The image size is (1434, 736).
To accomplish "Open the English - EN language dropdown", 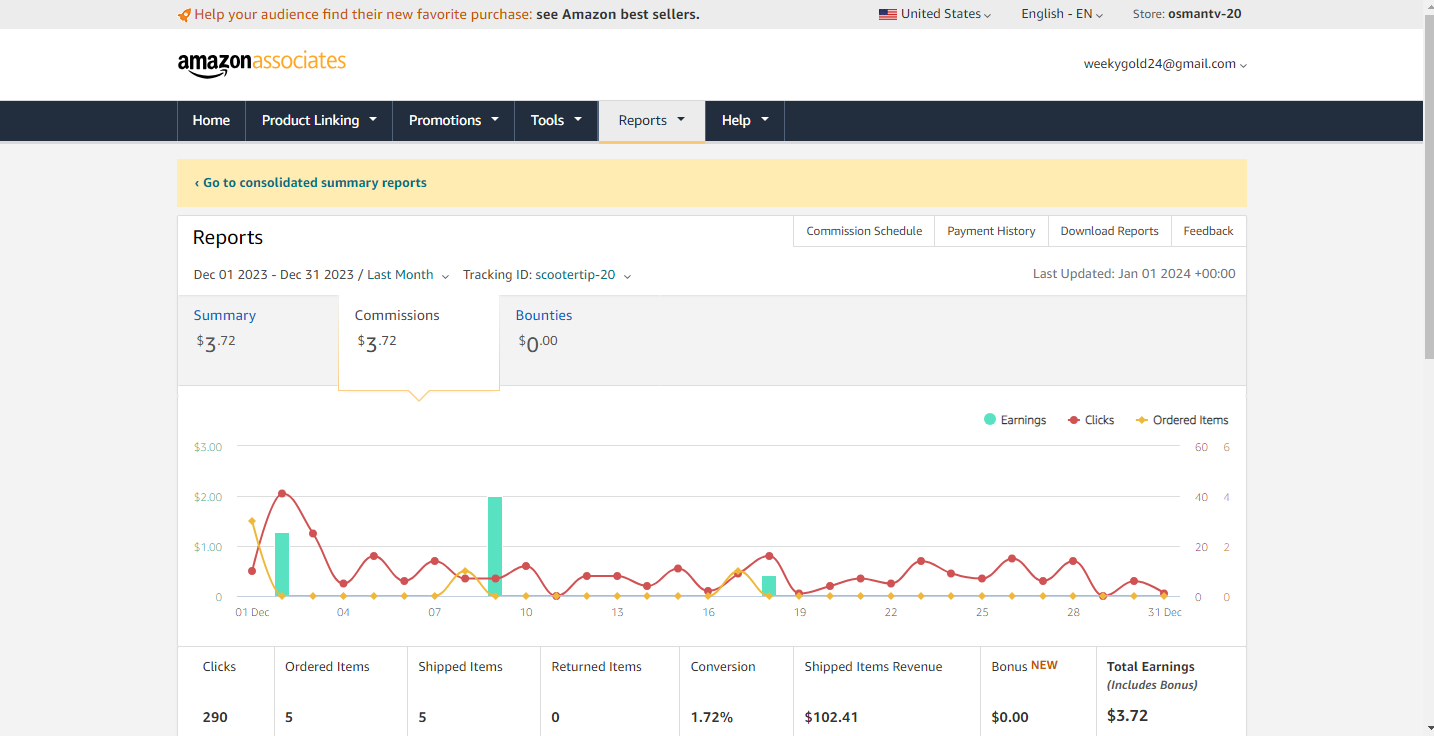I will coord(1062,14).
